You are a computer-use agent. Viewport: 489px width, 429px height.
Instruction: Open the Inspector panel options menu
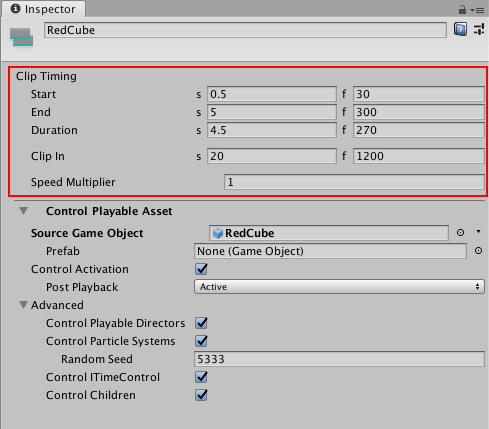pos(477,10)
